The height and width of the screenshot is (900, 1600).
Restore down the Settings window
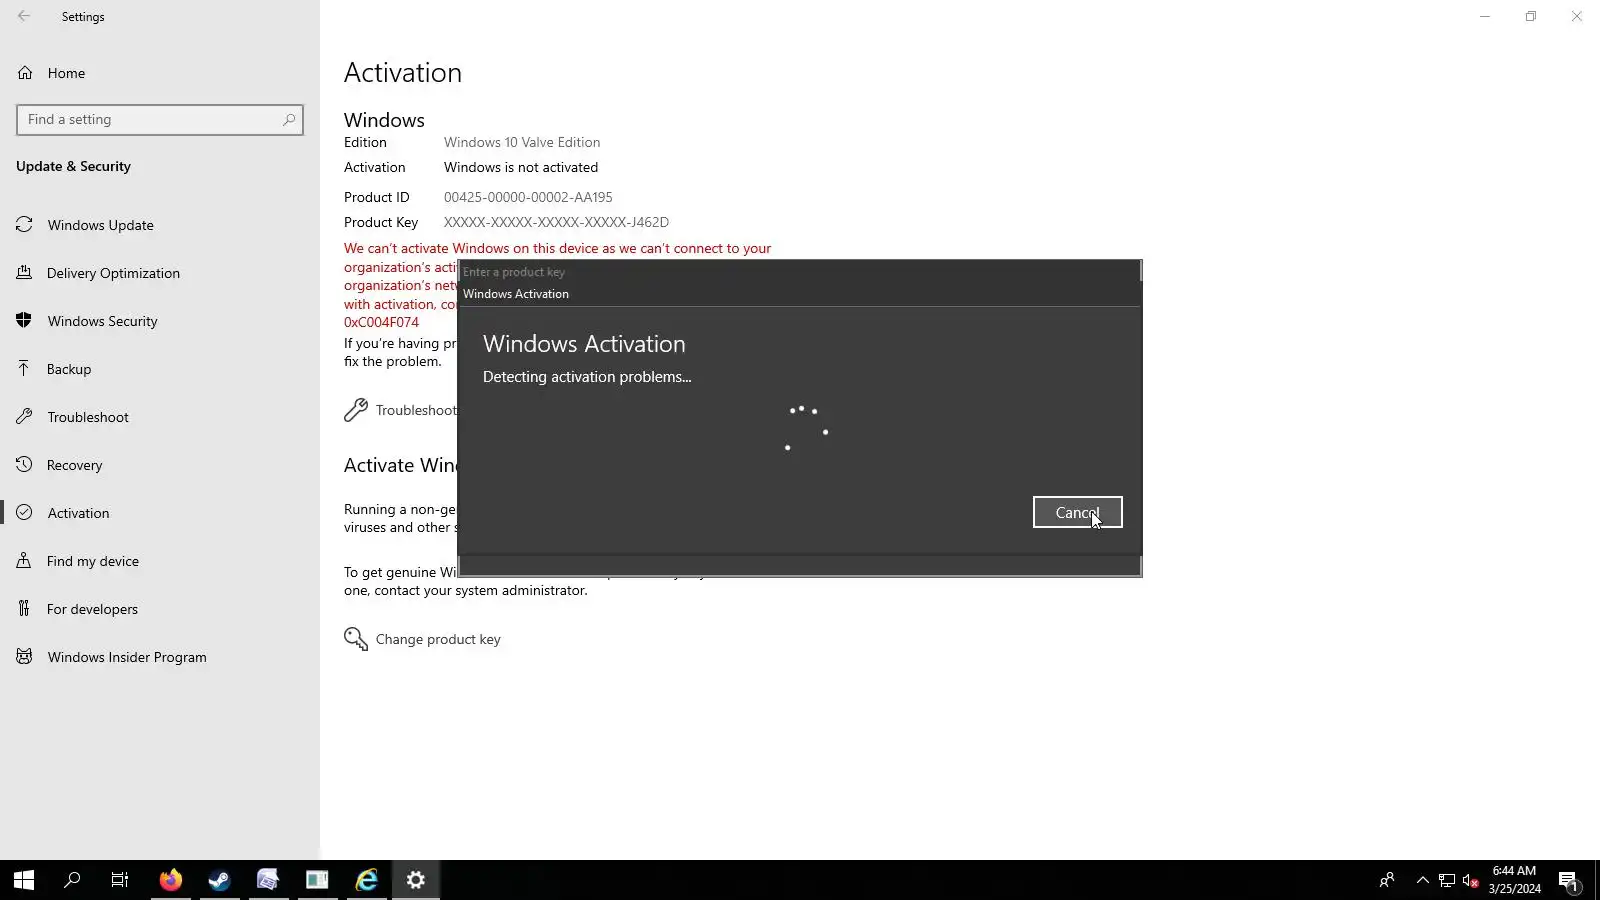click(1531, 16)
